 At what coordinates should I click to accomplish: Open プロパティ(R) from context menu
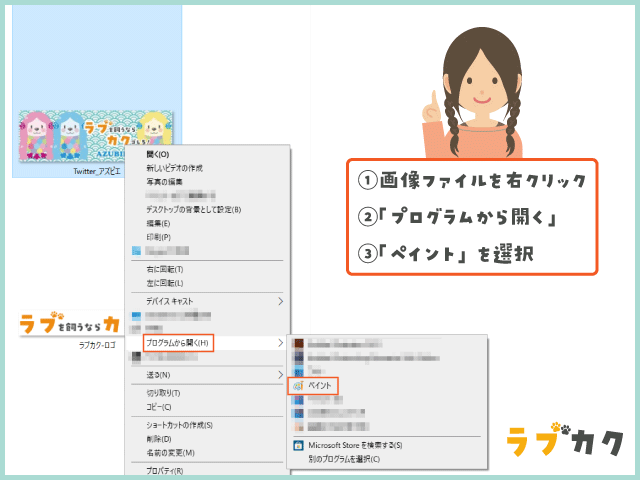coord(164,471)
